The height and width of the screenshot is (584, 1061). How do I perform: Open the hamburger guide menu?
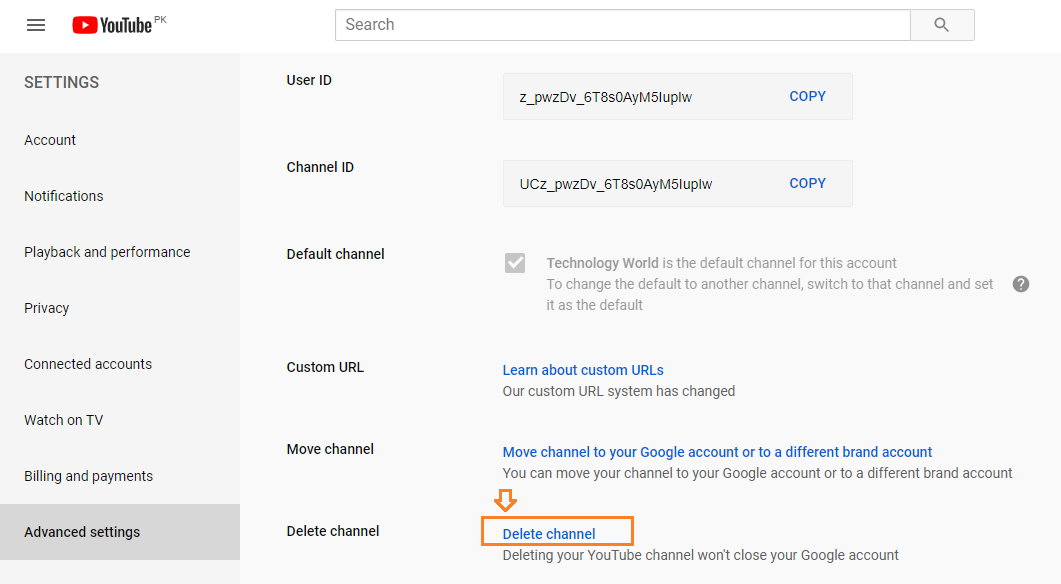36,25
